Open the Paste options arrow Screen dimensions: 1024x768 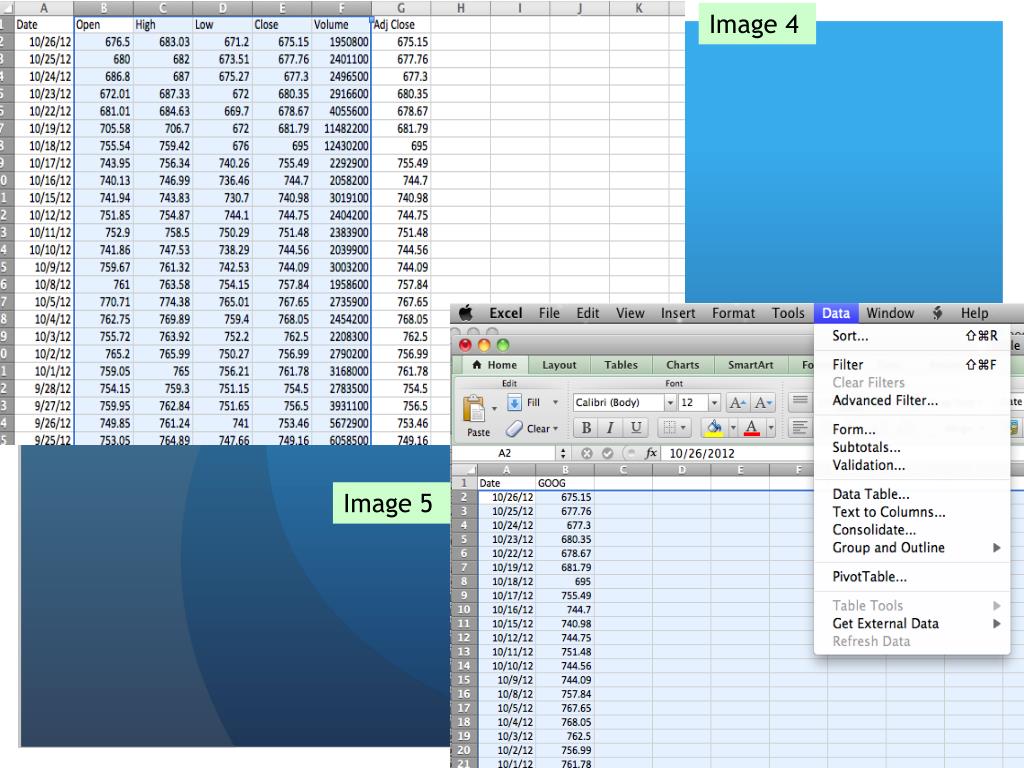(494, 409)
